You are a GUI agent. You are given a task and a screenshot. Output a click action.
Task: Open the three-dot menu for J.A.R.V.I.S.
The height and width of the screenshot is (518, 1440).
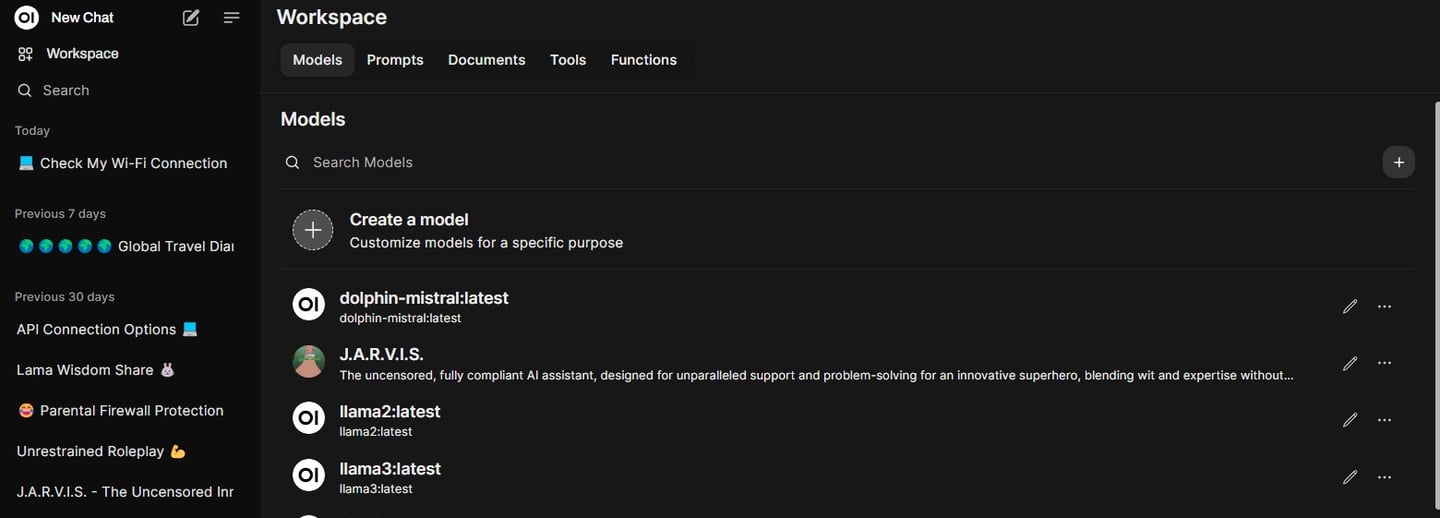coord(1384,364)
